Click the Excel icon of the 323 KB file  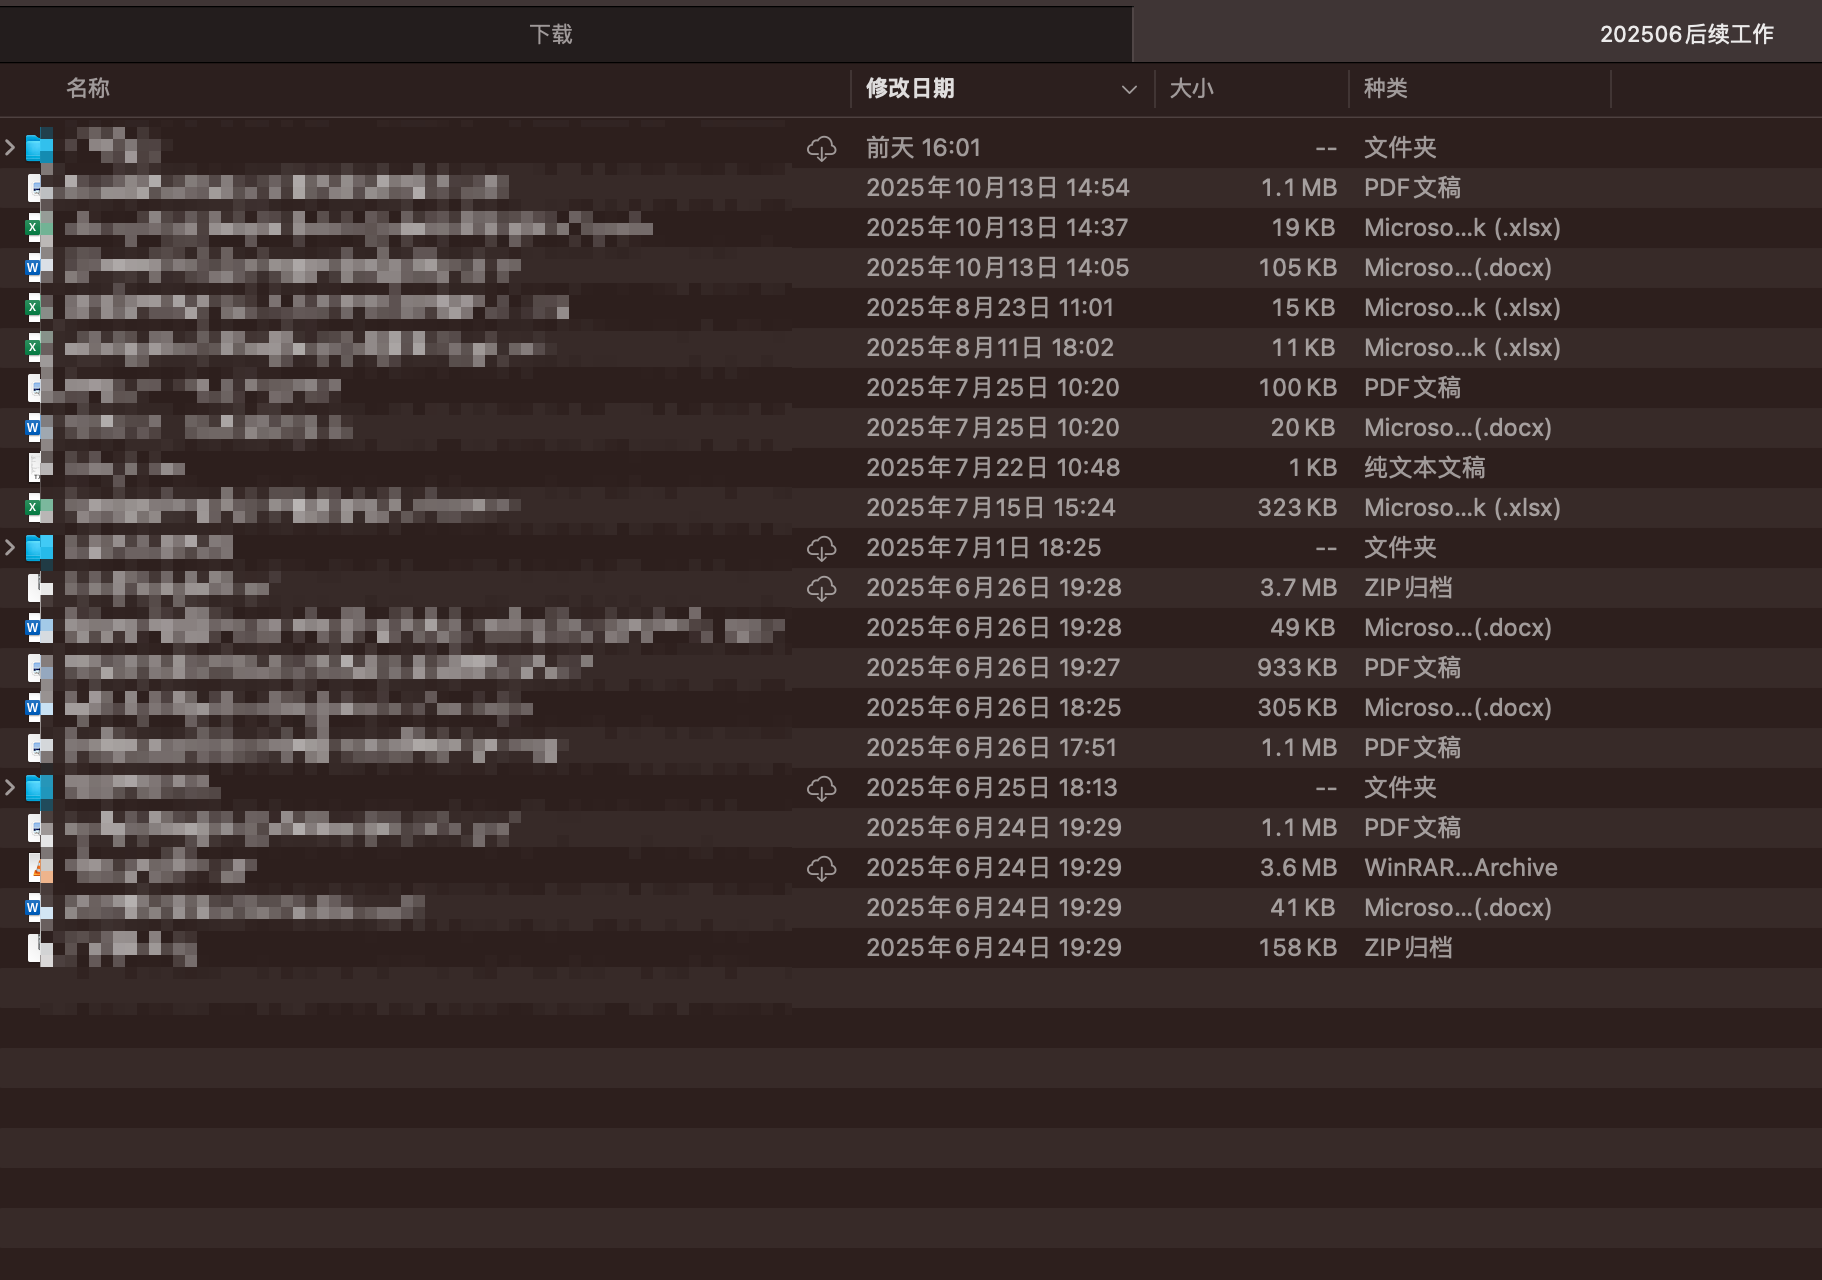point(38,508)
